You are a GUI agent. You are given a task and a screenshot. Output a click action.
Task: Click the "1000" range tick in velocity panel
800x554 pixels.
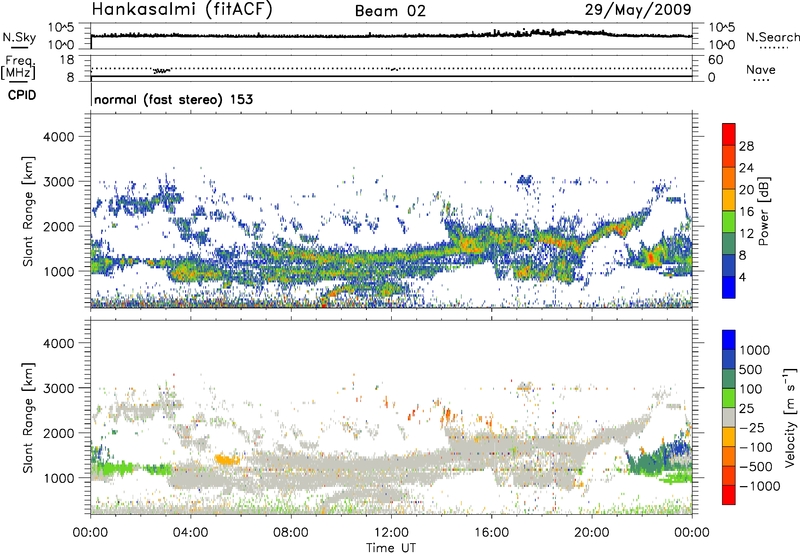58,478
